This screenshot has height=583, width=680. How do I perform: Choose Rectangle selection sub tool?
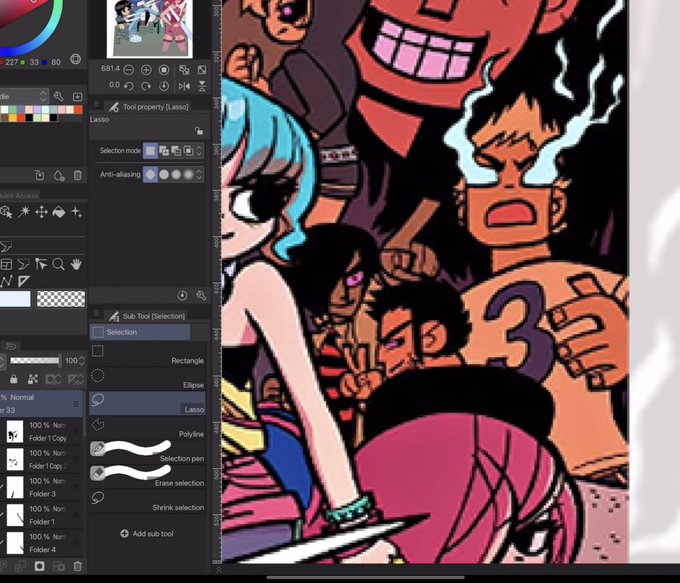pyautogui.click(x=147, y=355)
